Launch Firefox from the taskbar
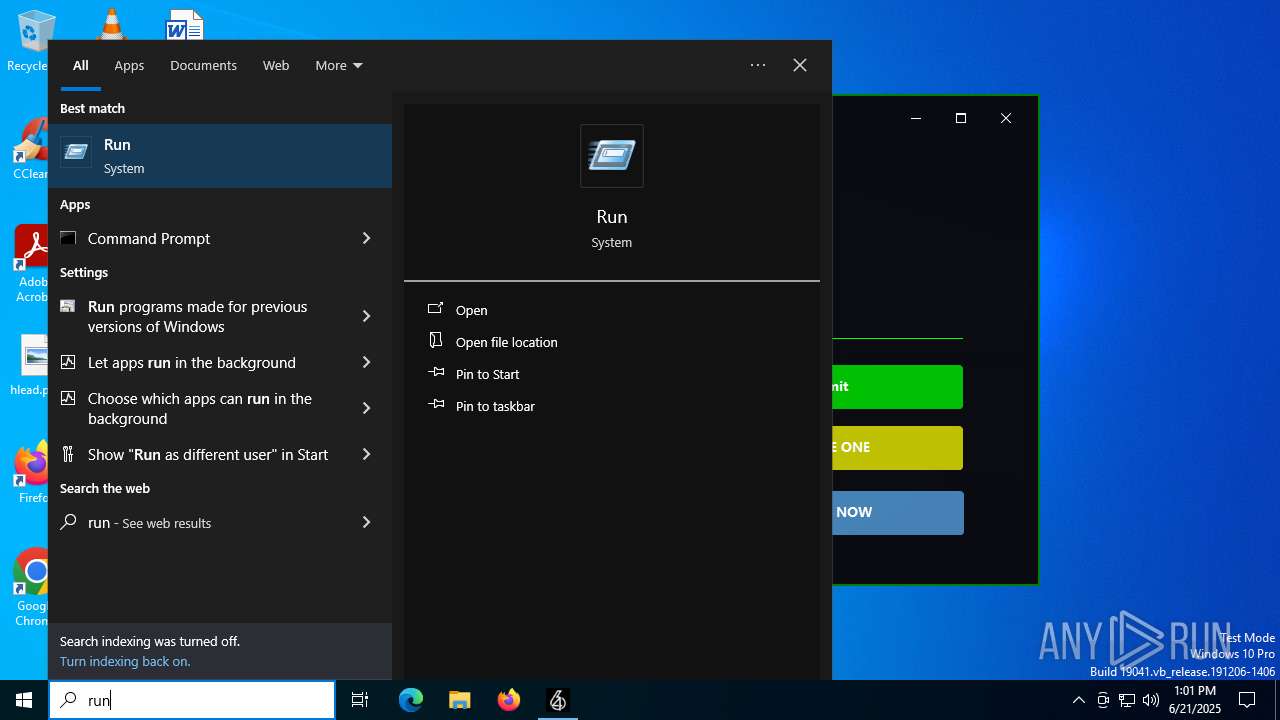 (509, 700)
